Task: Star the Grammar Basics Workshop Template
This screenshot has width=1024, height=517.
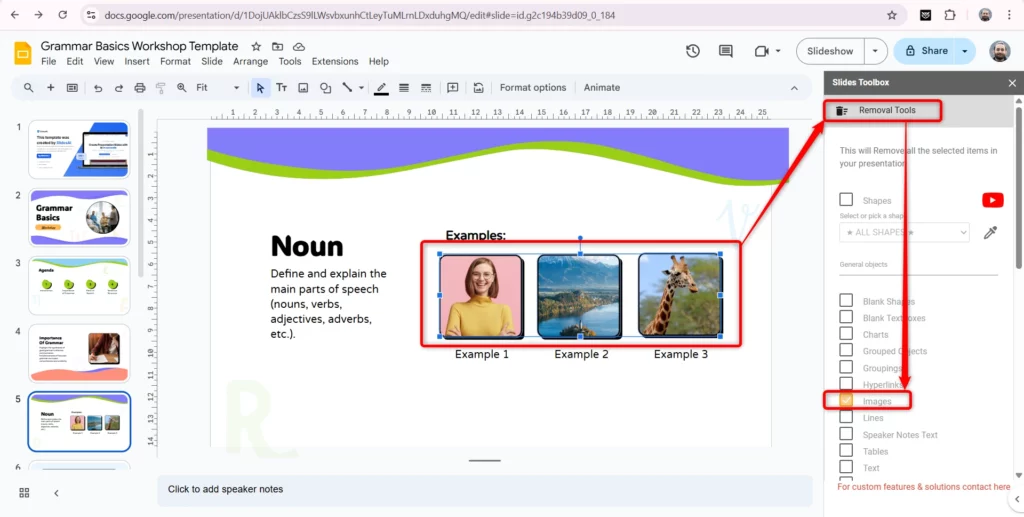Action: click(257, 46)
